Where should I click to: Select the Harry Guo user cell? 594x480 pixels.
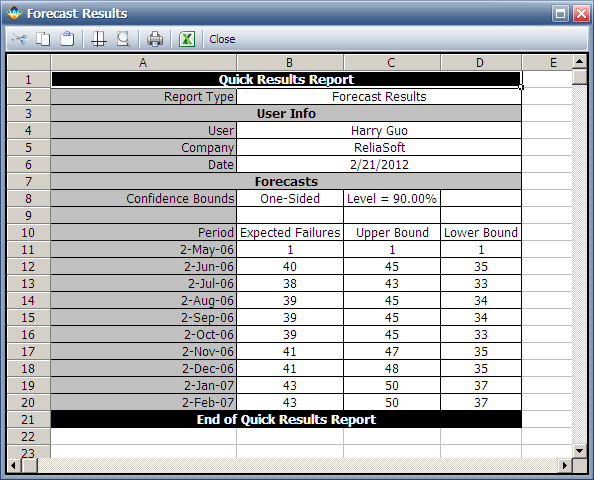[379, 130]
